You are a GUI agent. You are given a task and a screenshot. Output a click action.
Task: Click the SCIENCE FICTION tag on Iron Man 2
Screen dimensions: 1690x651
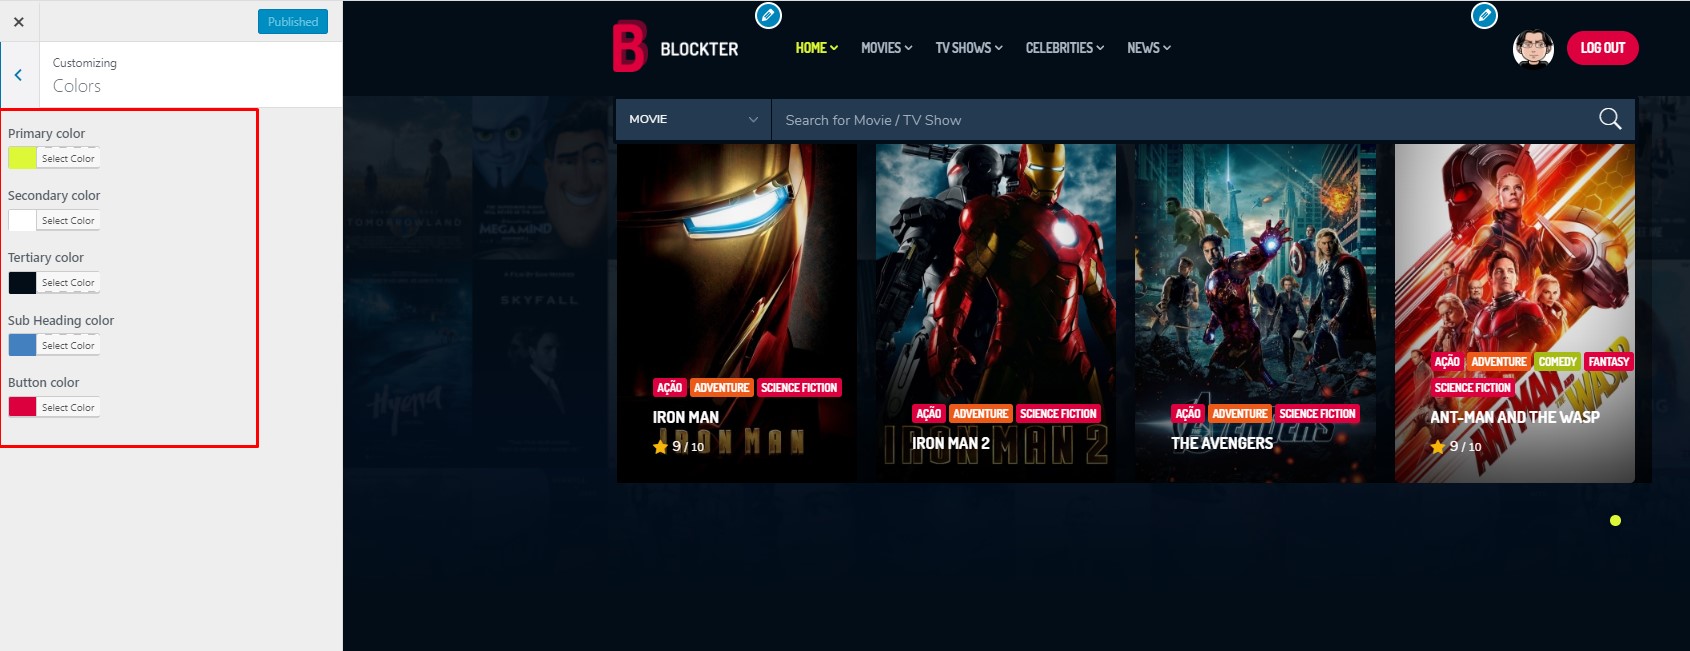pos(1058,414)
